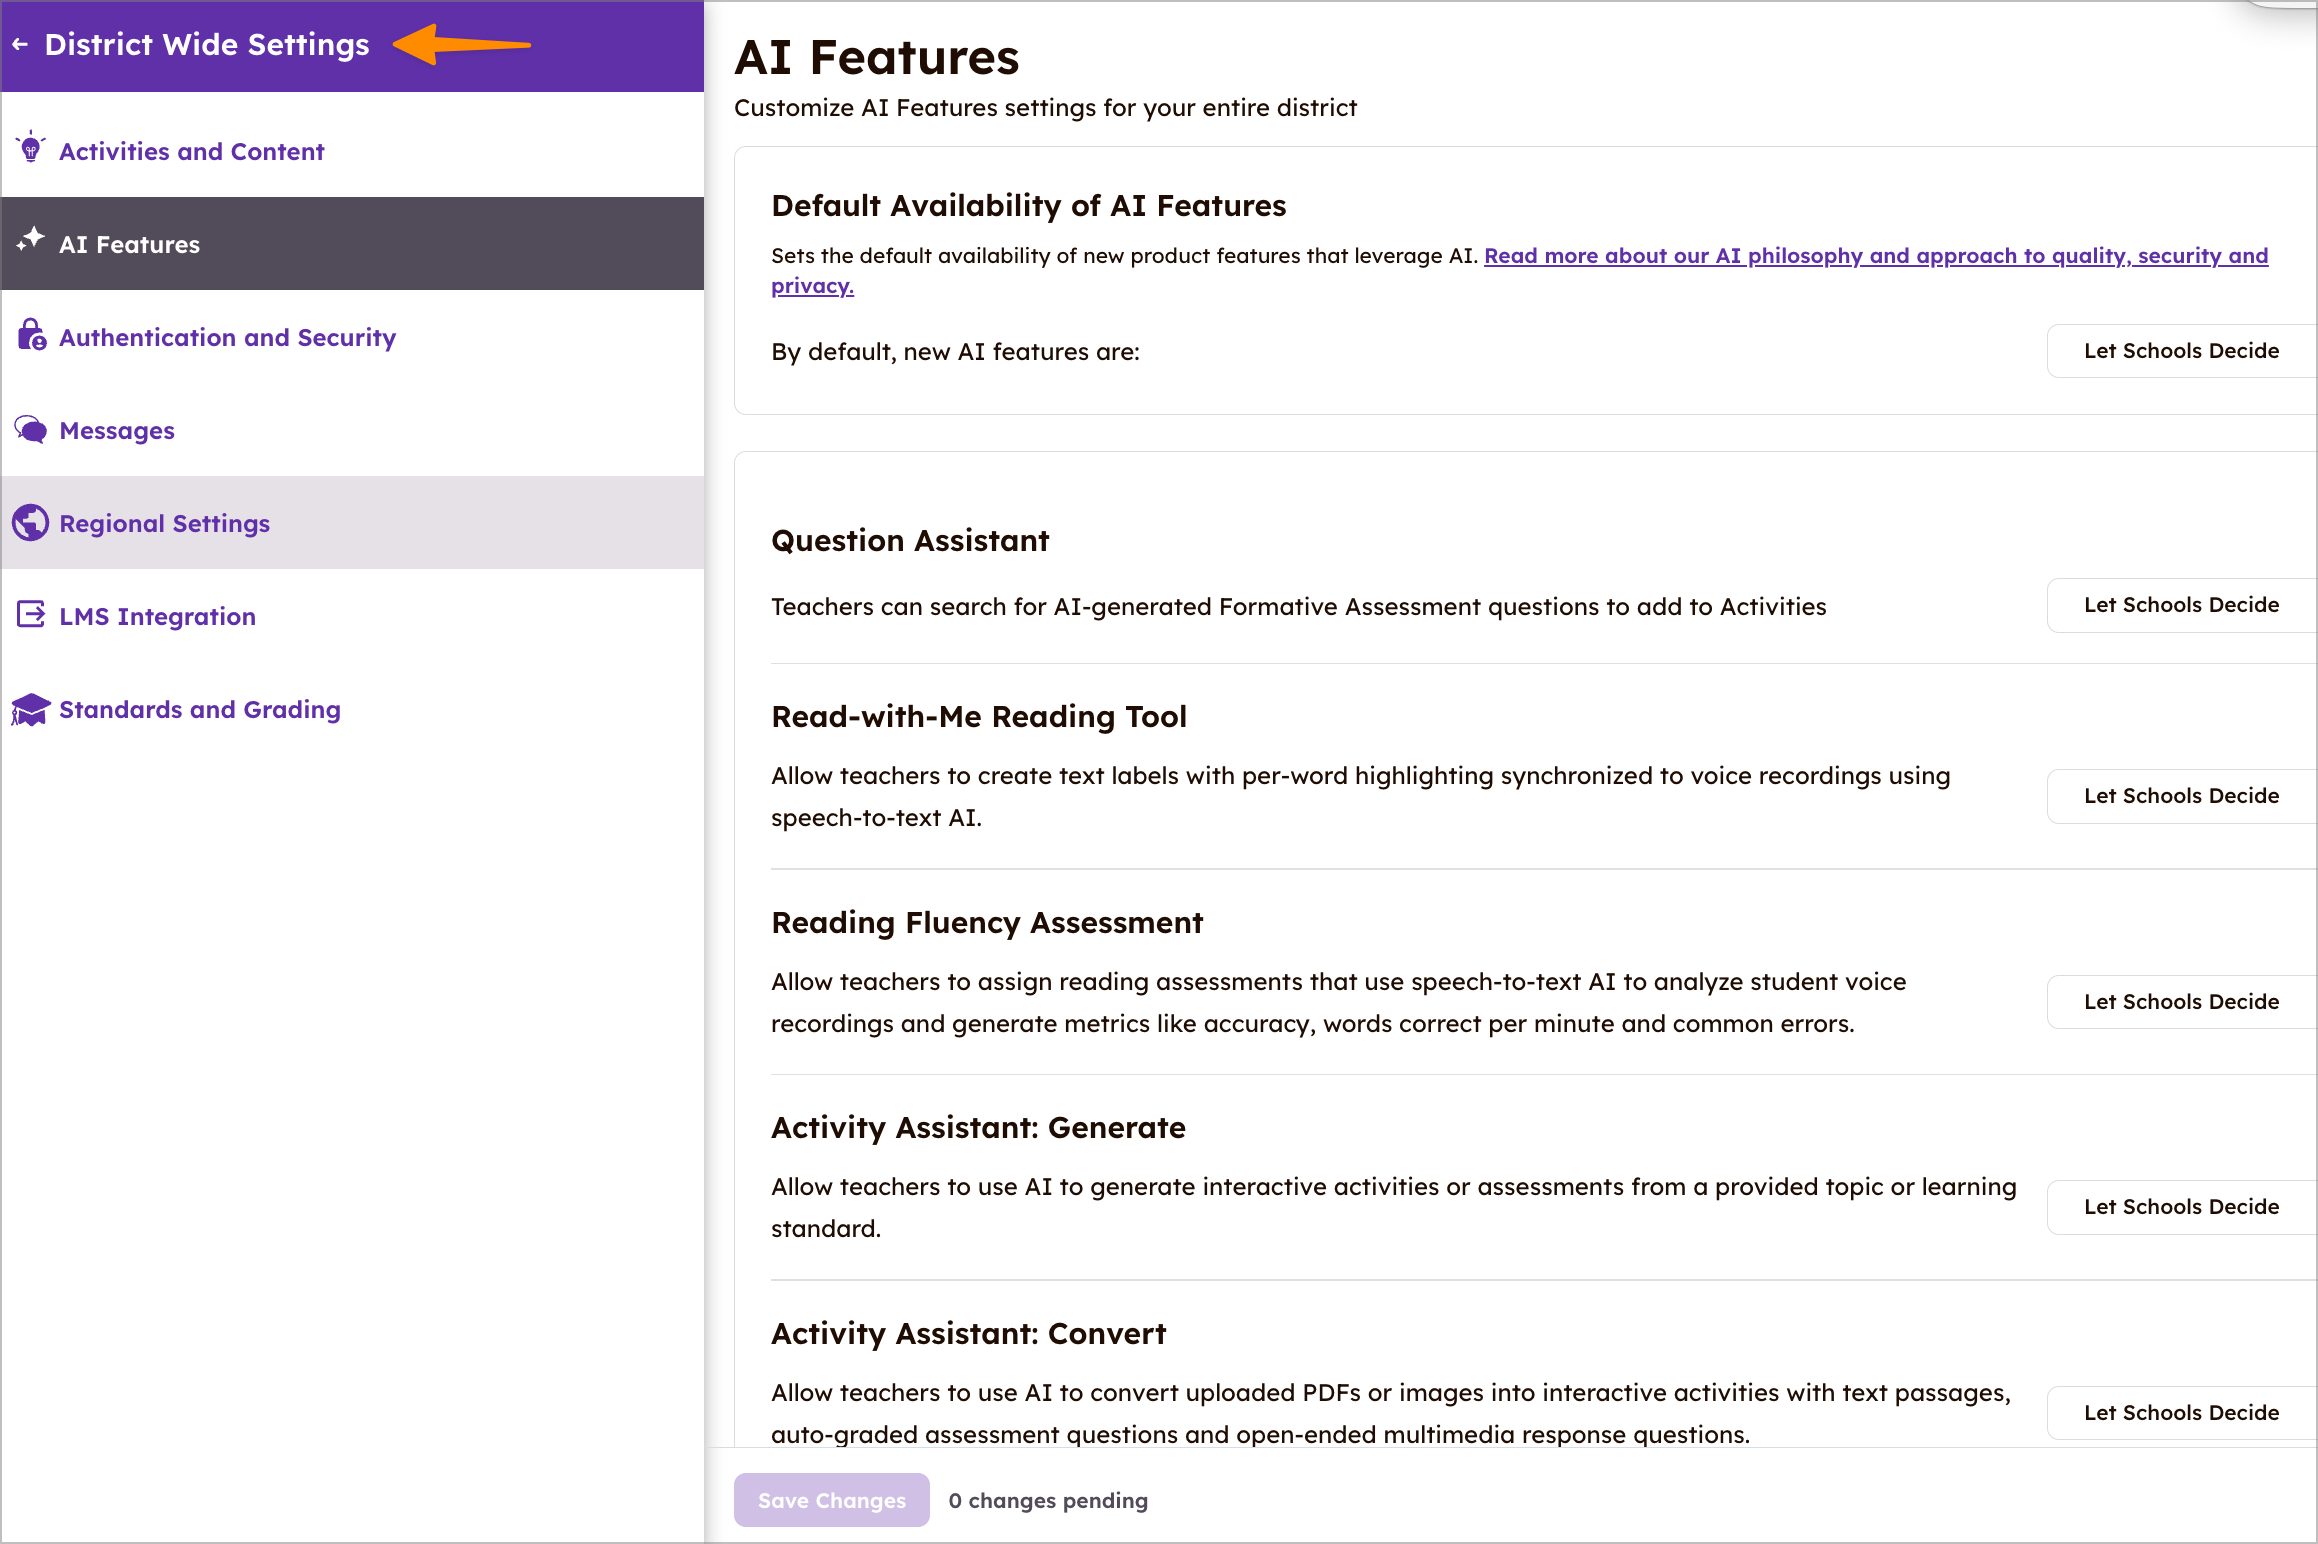Click the back arrow beside District Wide Settings

(x=20, y=45)
